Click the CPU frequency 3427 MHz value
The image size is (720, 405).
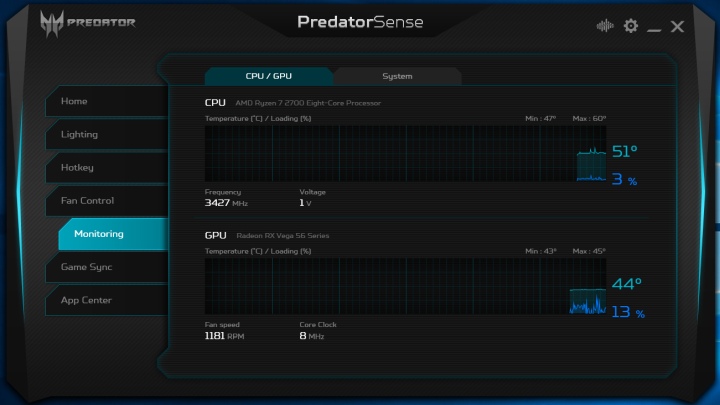(x=226, y=203)
